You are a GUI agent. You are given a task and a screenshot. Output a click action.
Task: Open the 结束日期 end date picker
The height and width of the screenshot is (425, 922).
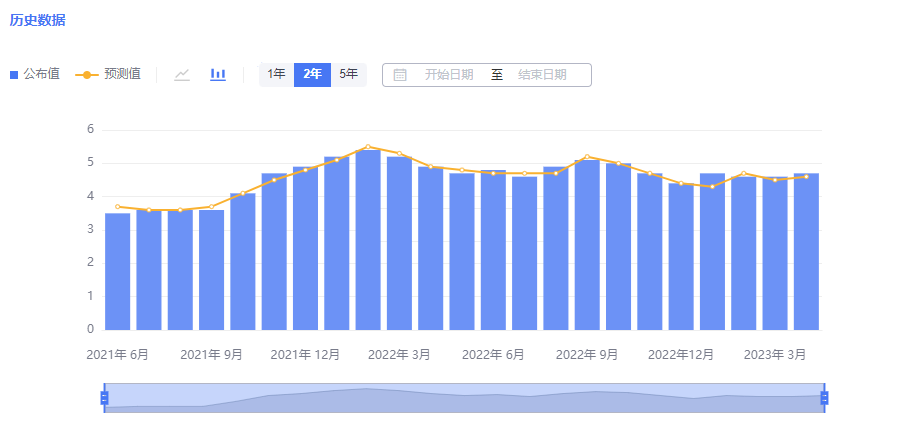click(542, 75)
